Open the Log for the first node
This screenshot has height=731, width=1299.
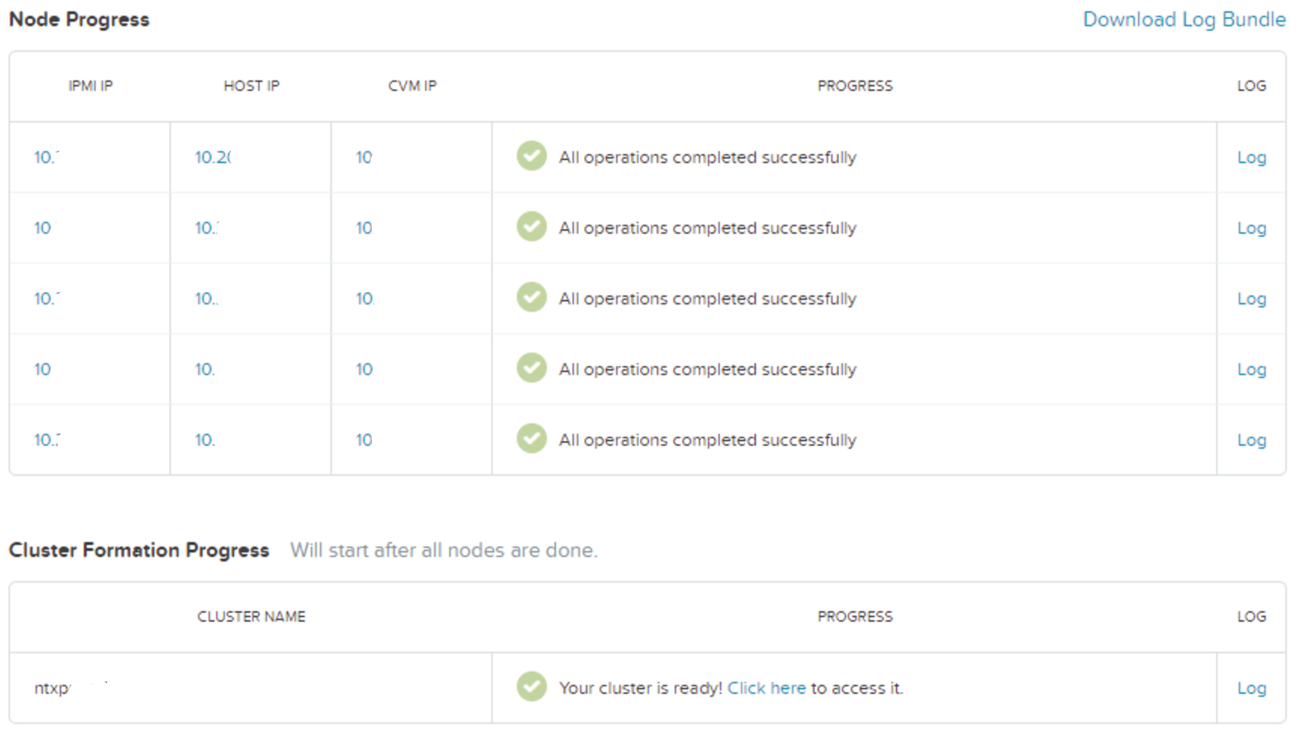[1251, 157]
